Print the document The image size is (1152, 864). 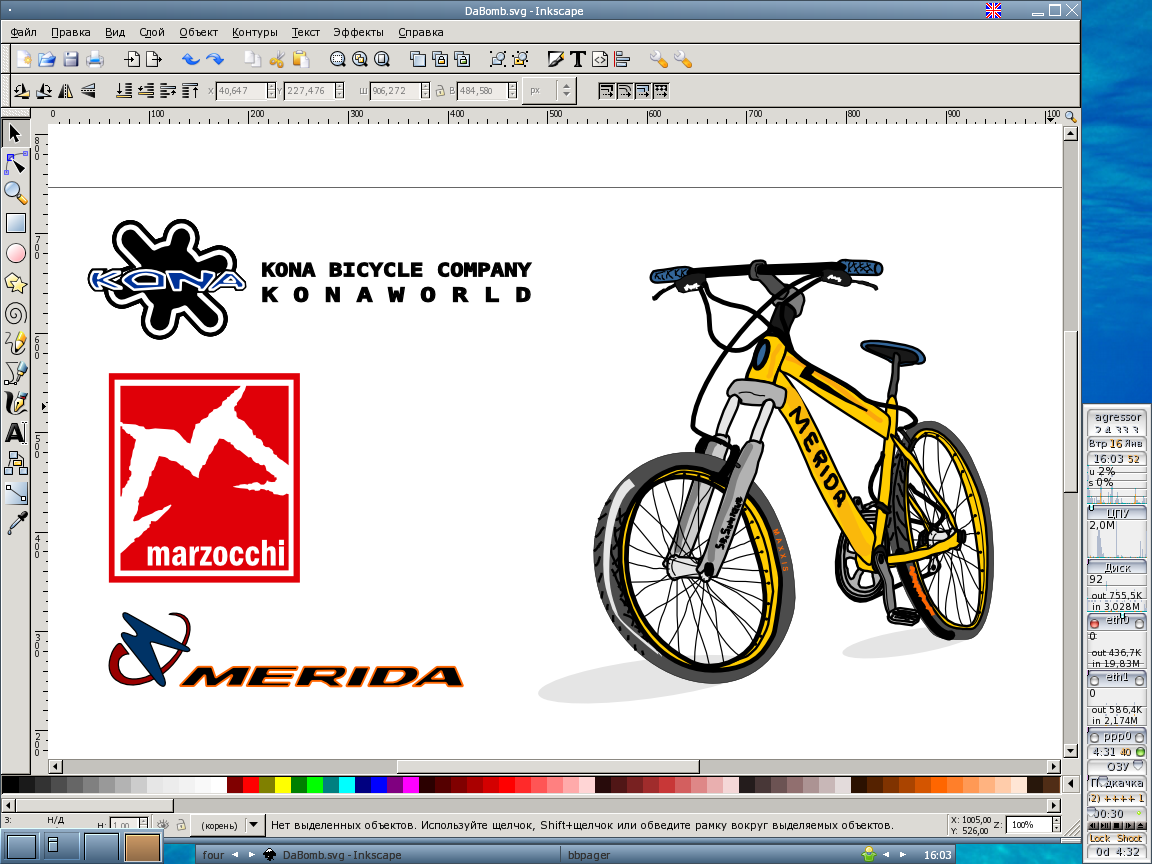[x=94, y=60]
